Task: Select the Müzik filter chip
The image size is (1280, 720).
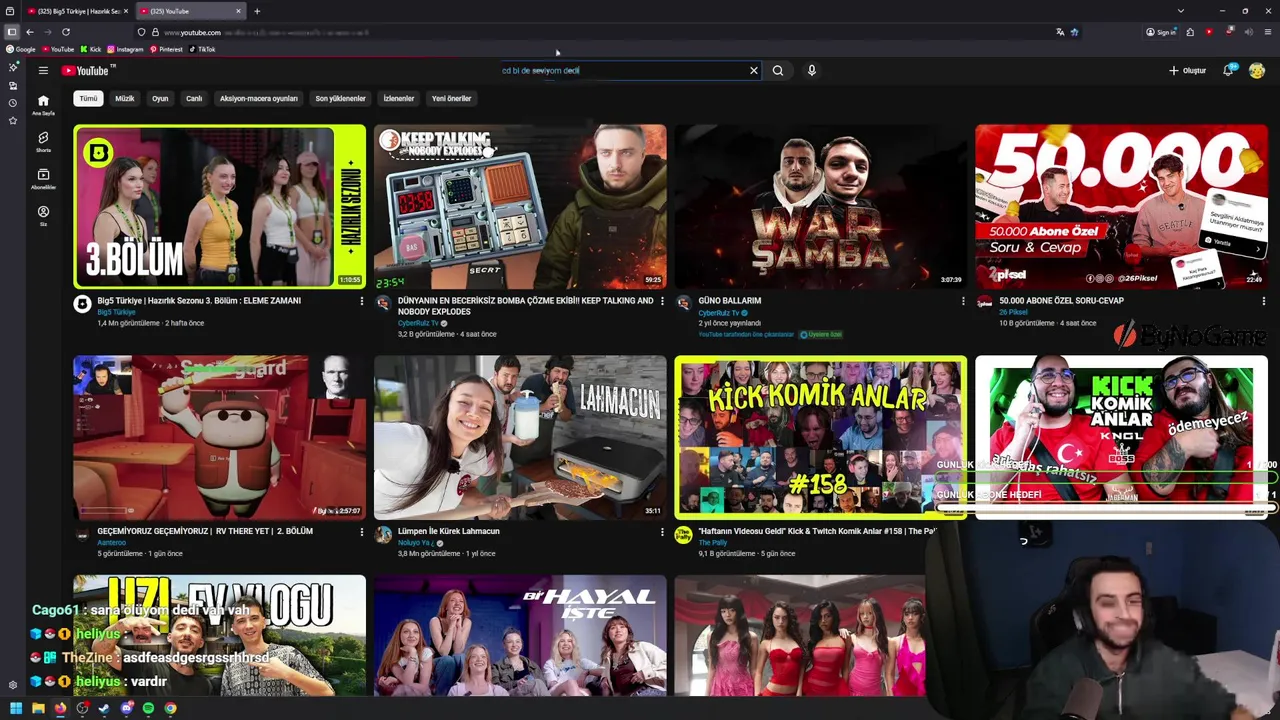Action: (x=125, y=99)
